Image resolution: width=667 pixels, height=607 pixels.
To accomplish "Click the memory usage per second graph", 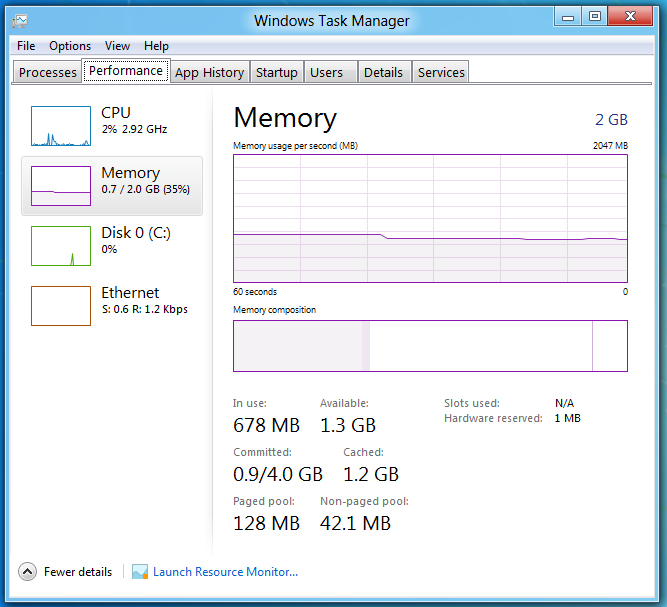I will 430,218.
